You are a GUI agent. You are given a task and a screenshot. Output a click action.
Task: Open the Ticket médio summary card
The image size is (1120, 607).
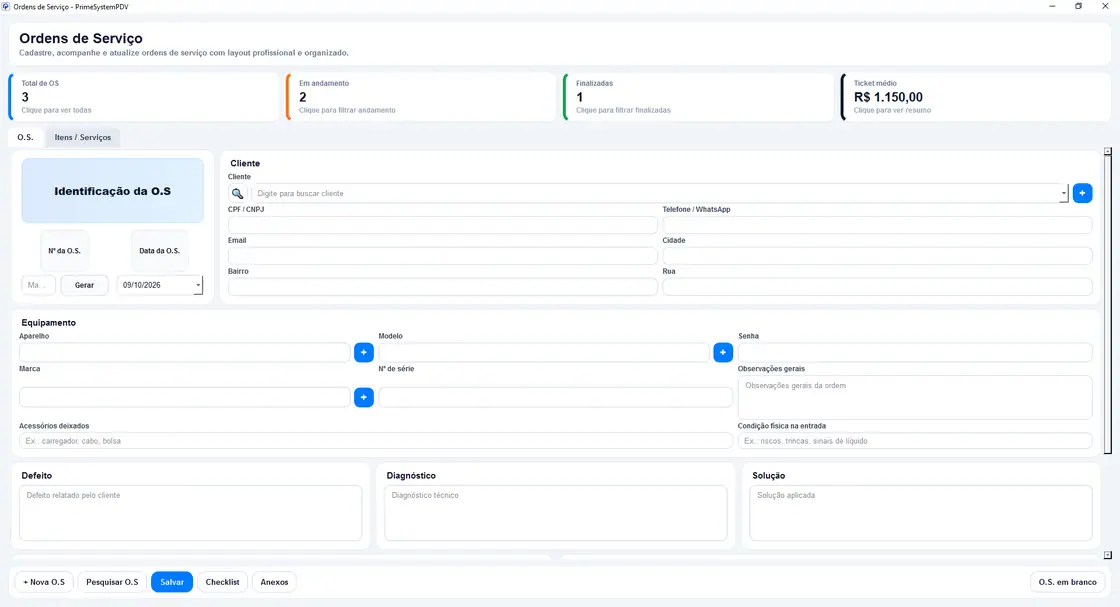pyautogui.click(x=976, y=96)
